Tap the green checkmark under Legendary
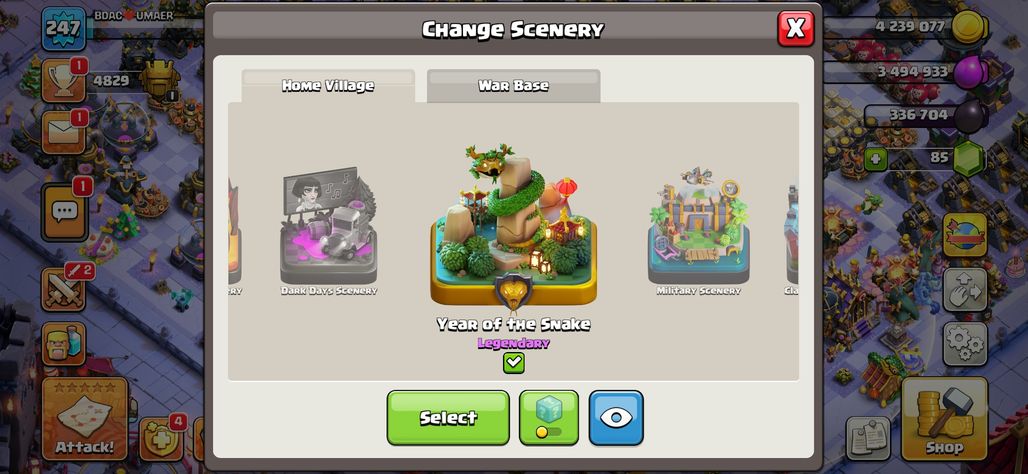Viewport: 1028px width, 474px height. point(513,363)
